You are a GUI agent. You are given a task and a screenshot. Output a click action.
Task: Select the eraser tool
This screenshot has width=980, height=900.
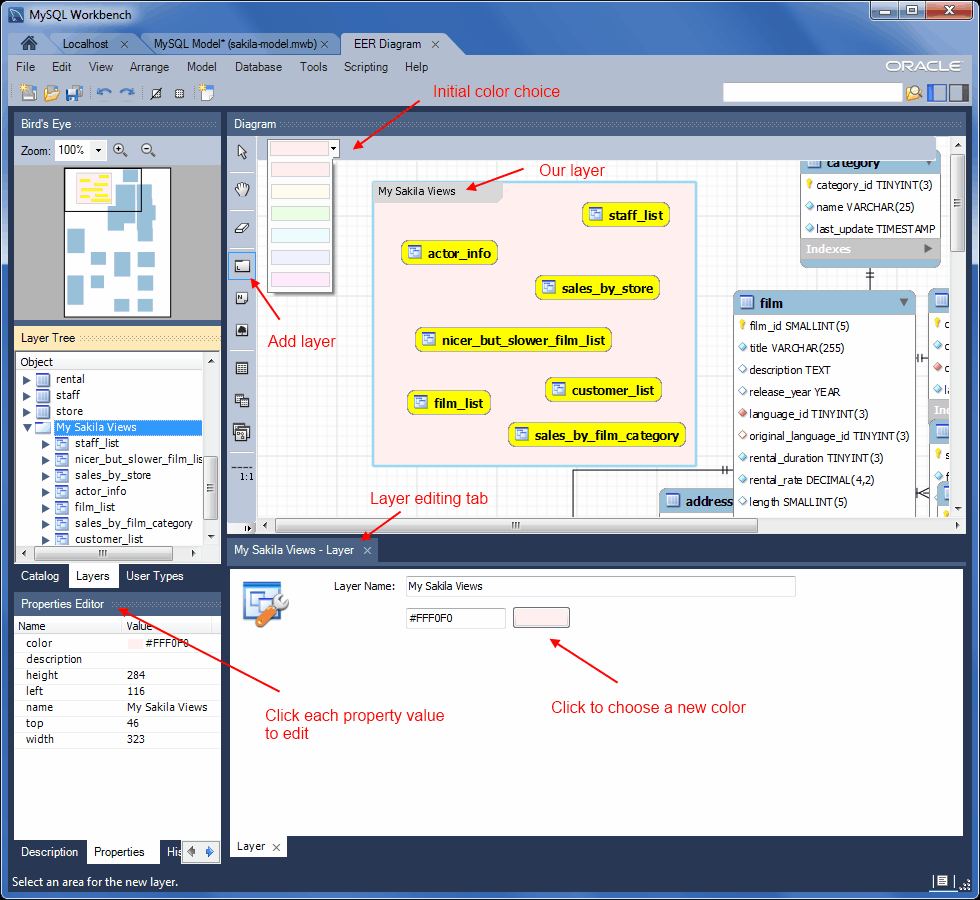[x=242, y=228]
